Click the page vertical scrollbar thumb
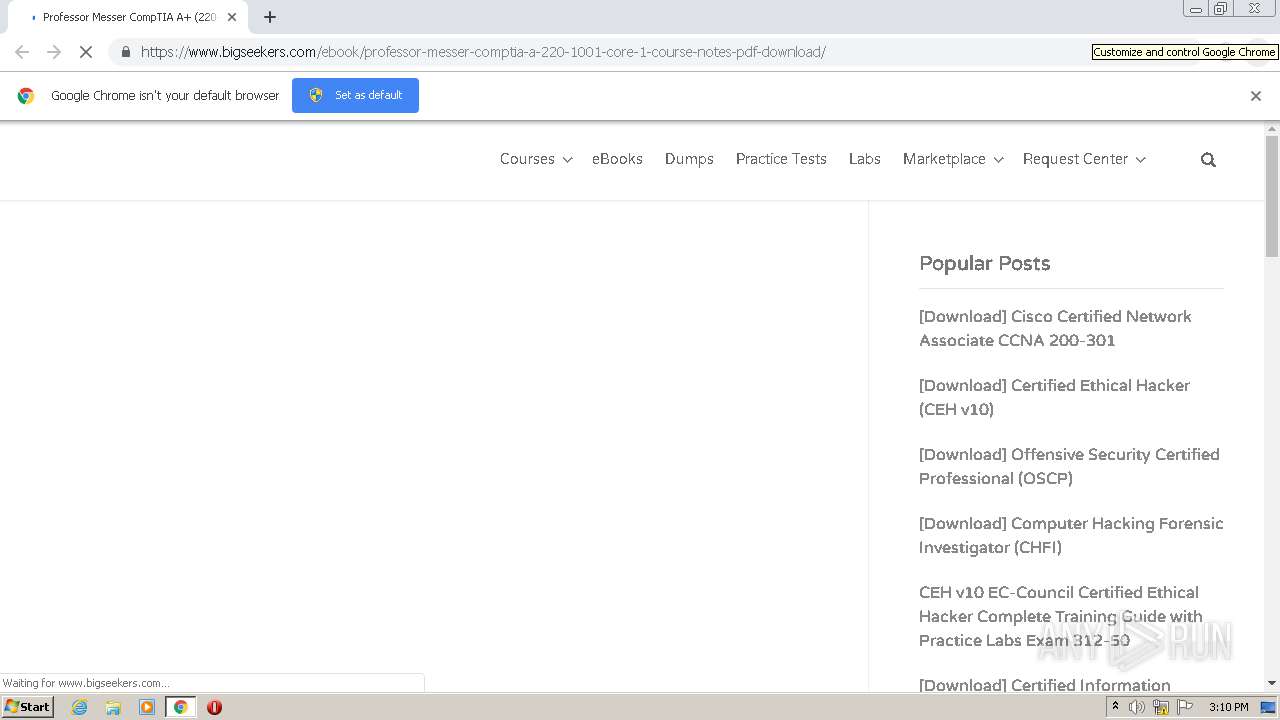 click(x=1272, y=195)
